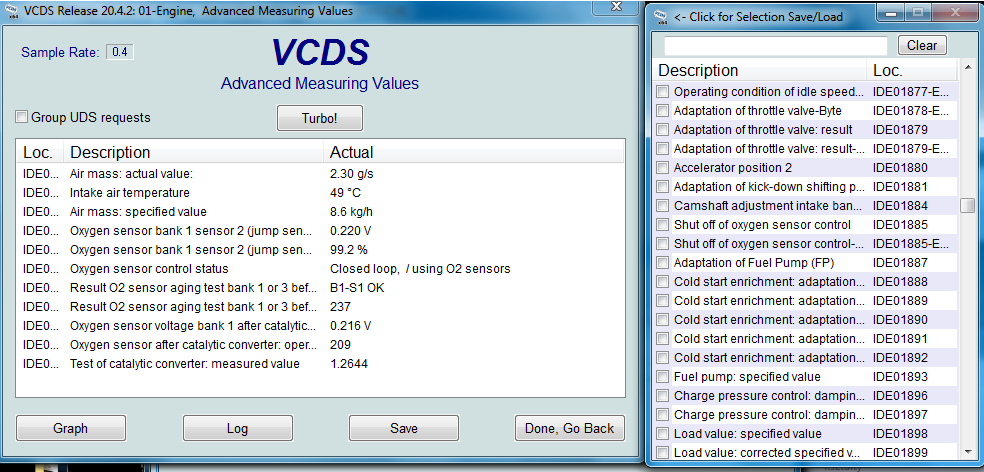
Task: Select Oxygen sensor voltage bank 1 after catalytic row
Action: [320, 326]
